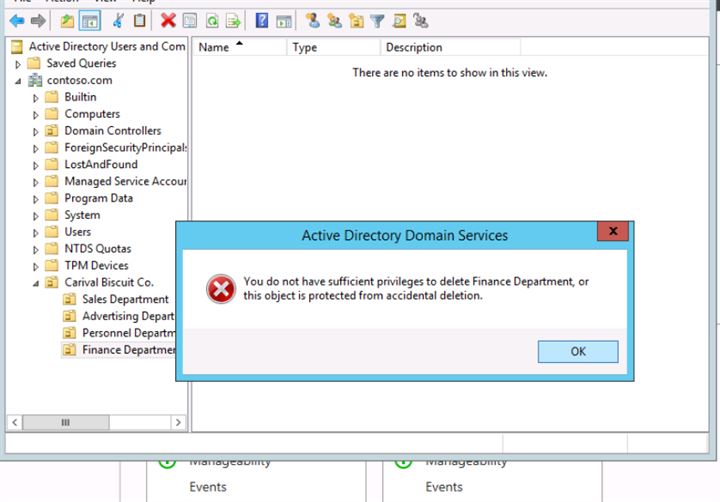Image resolution: width=720 pixels, height=502 pixels.
Task: Select the Program Data folder
Action: coord(98,198)
